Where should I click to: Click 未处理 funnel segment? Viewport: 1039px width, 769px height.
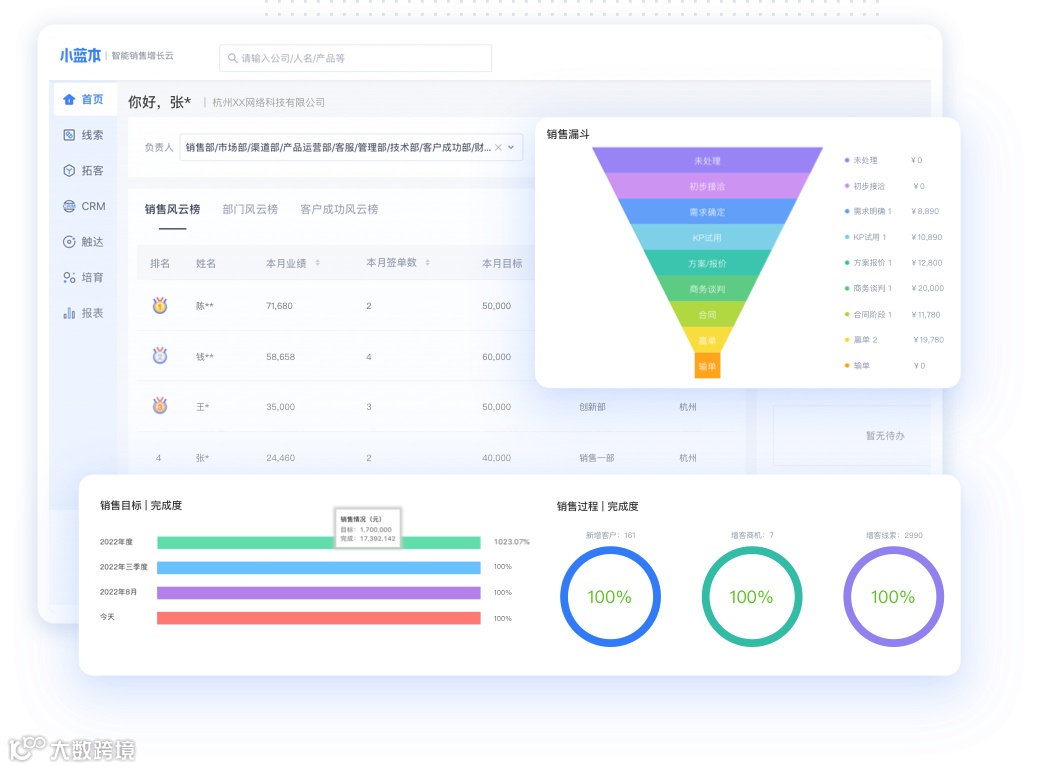707,160
